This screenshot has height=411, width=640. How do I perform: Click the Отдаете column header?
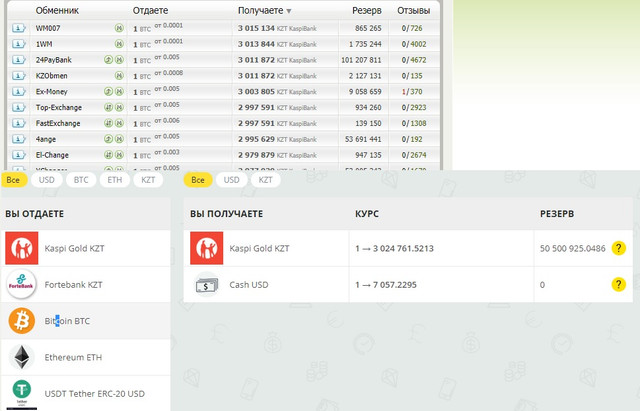(x=150, y=11)
